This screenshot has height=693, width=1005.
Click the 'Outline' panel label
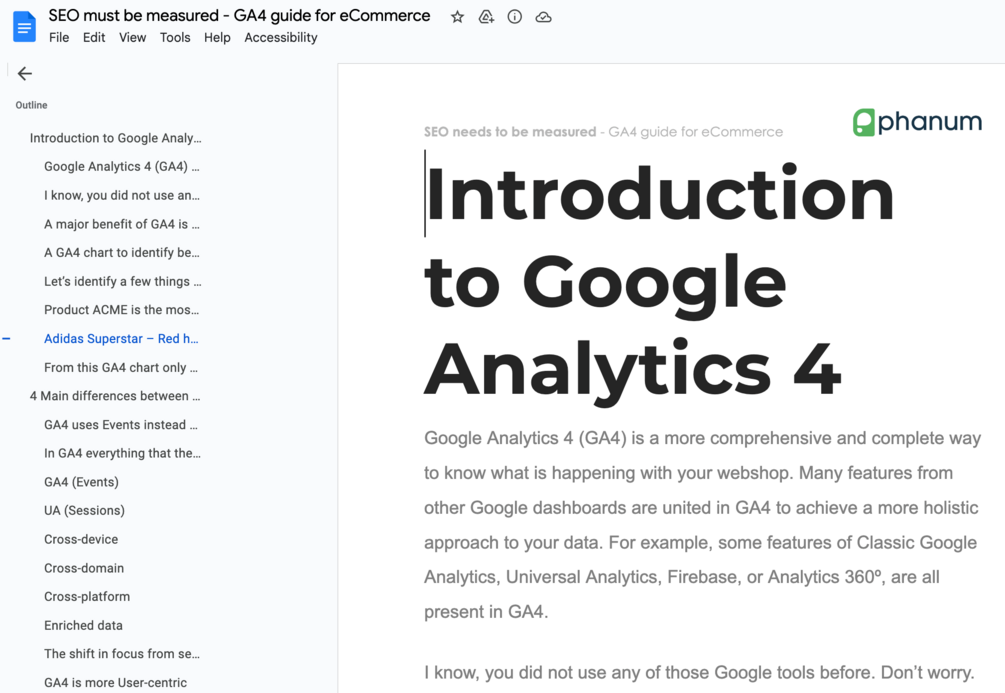[x=31, y=105]
